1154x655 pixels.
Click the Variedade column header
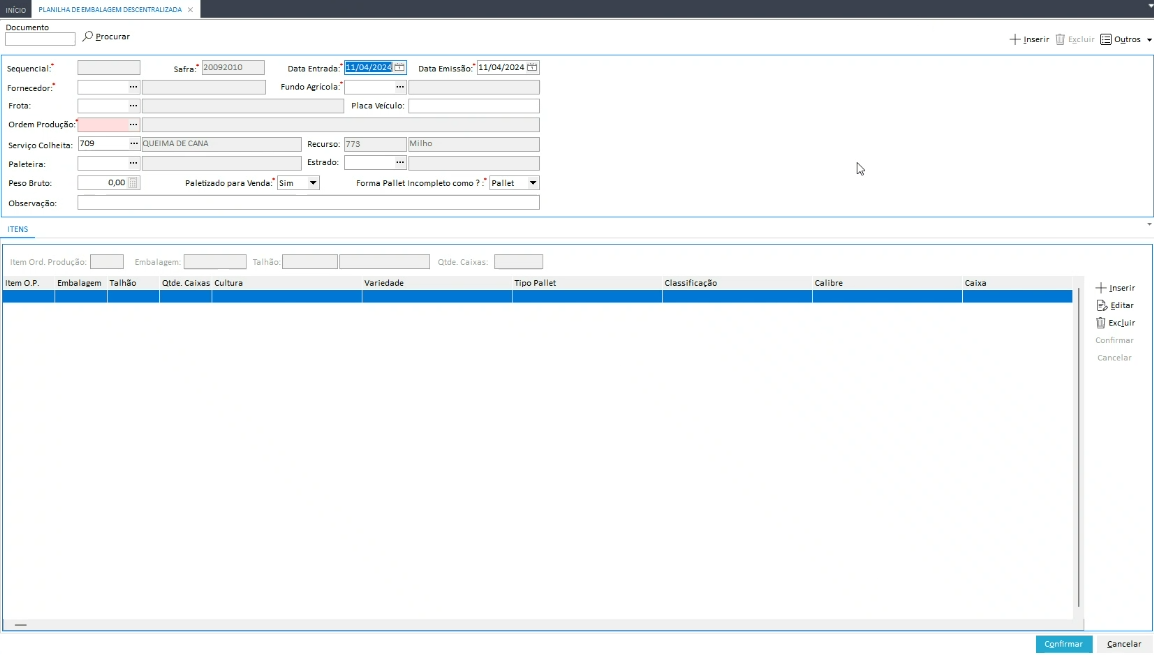(x=437, y=283)
